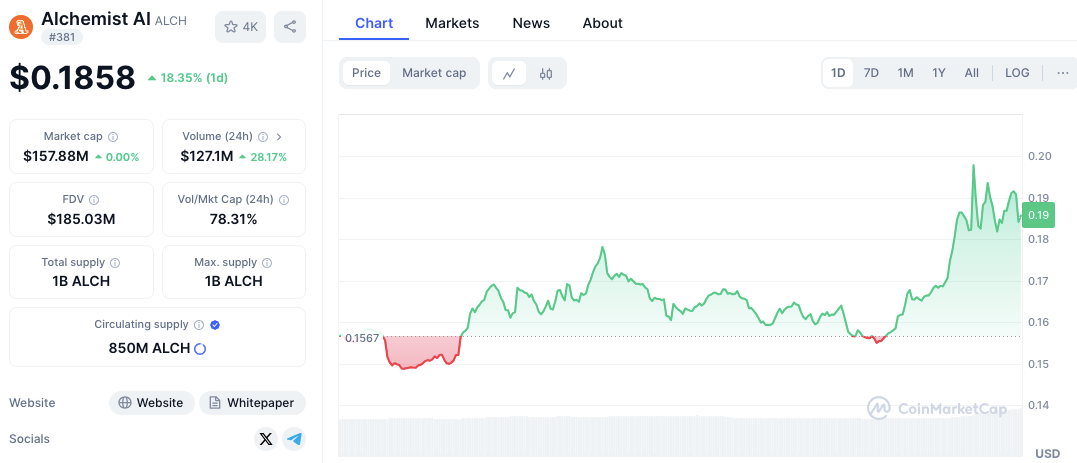
Task: Click the Website link button
Action: coord(152,403)
